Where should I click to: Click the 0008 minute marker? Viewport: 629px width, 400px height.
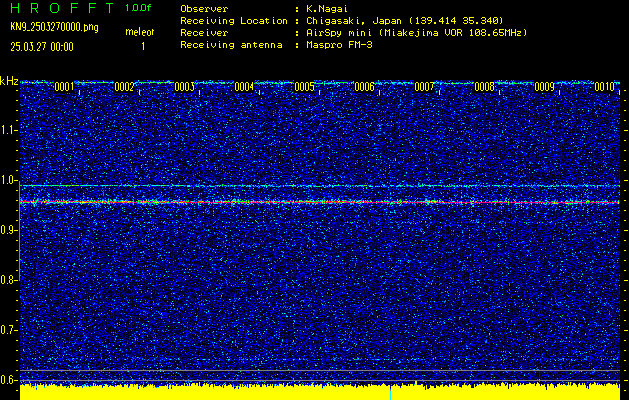pos(485,87)
